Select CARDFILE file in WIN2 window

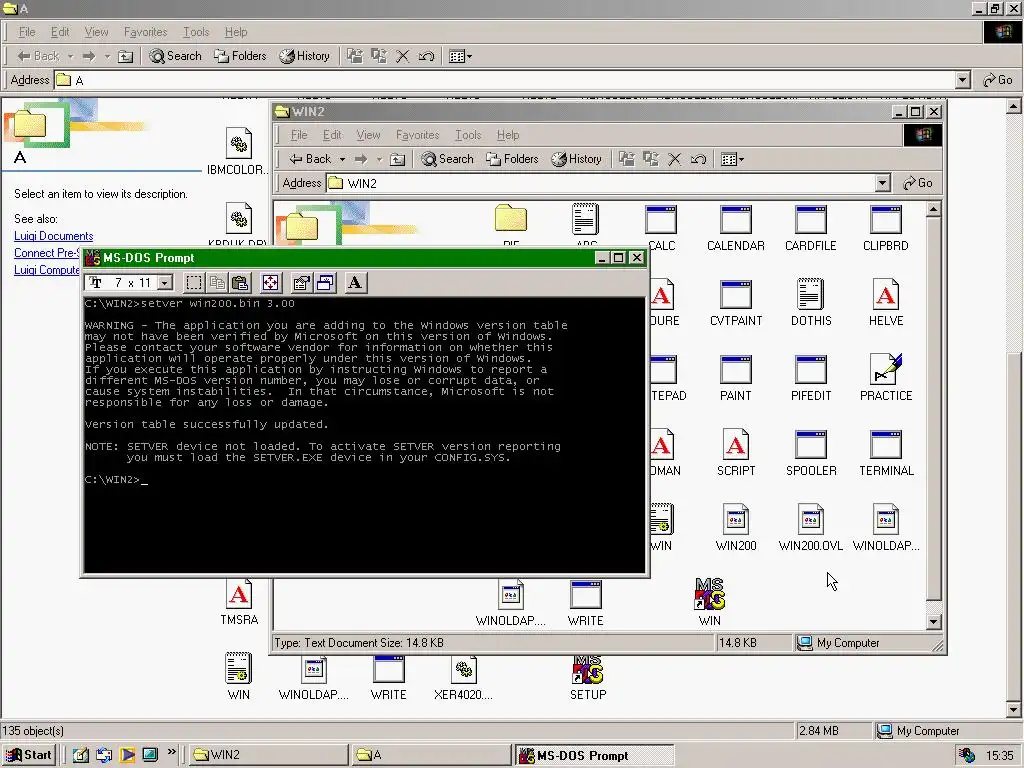tap(810, 229)
